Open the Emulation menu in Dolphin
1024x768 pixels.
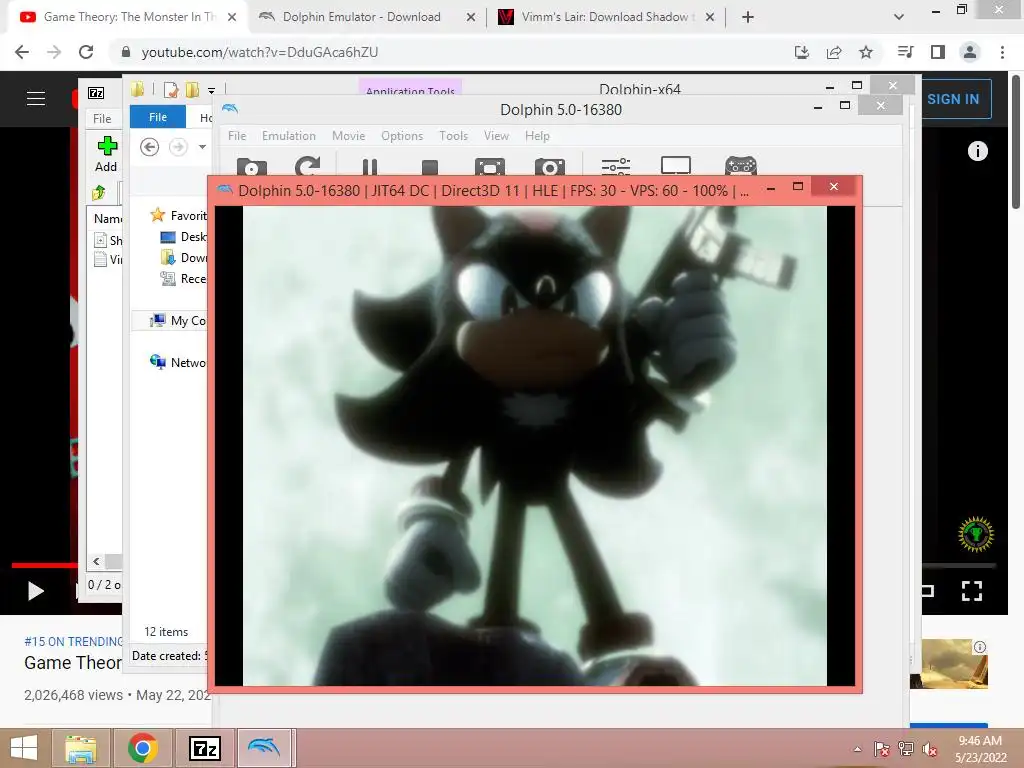point(289,136)
